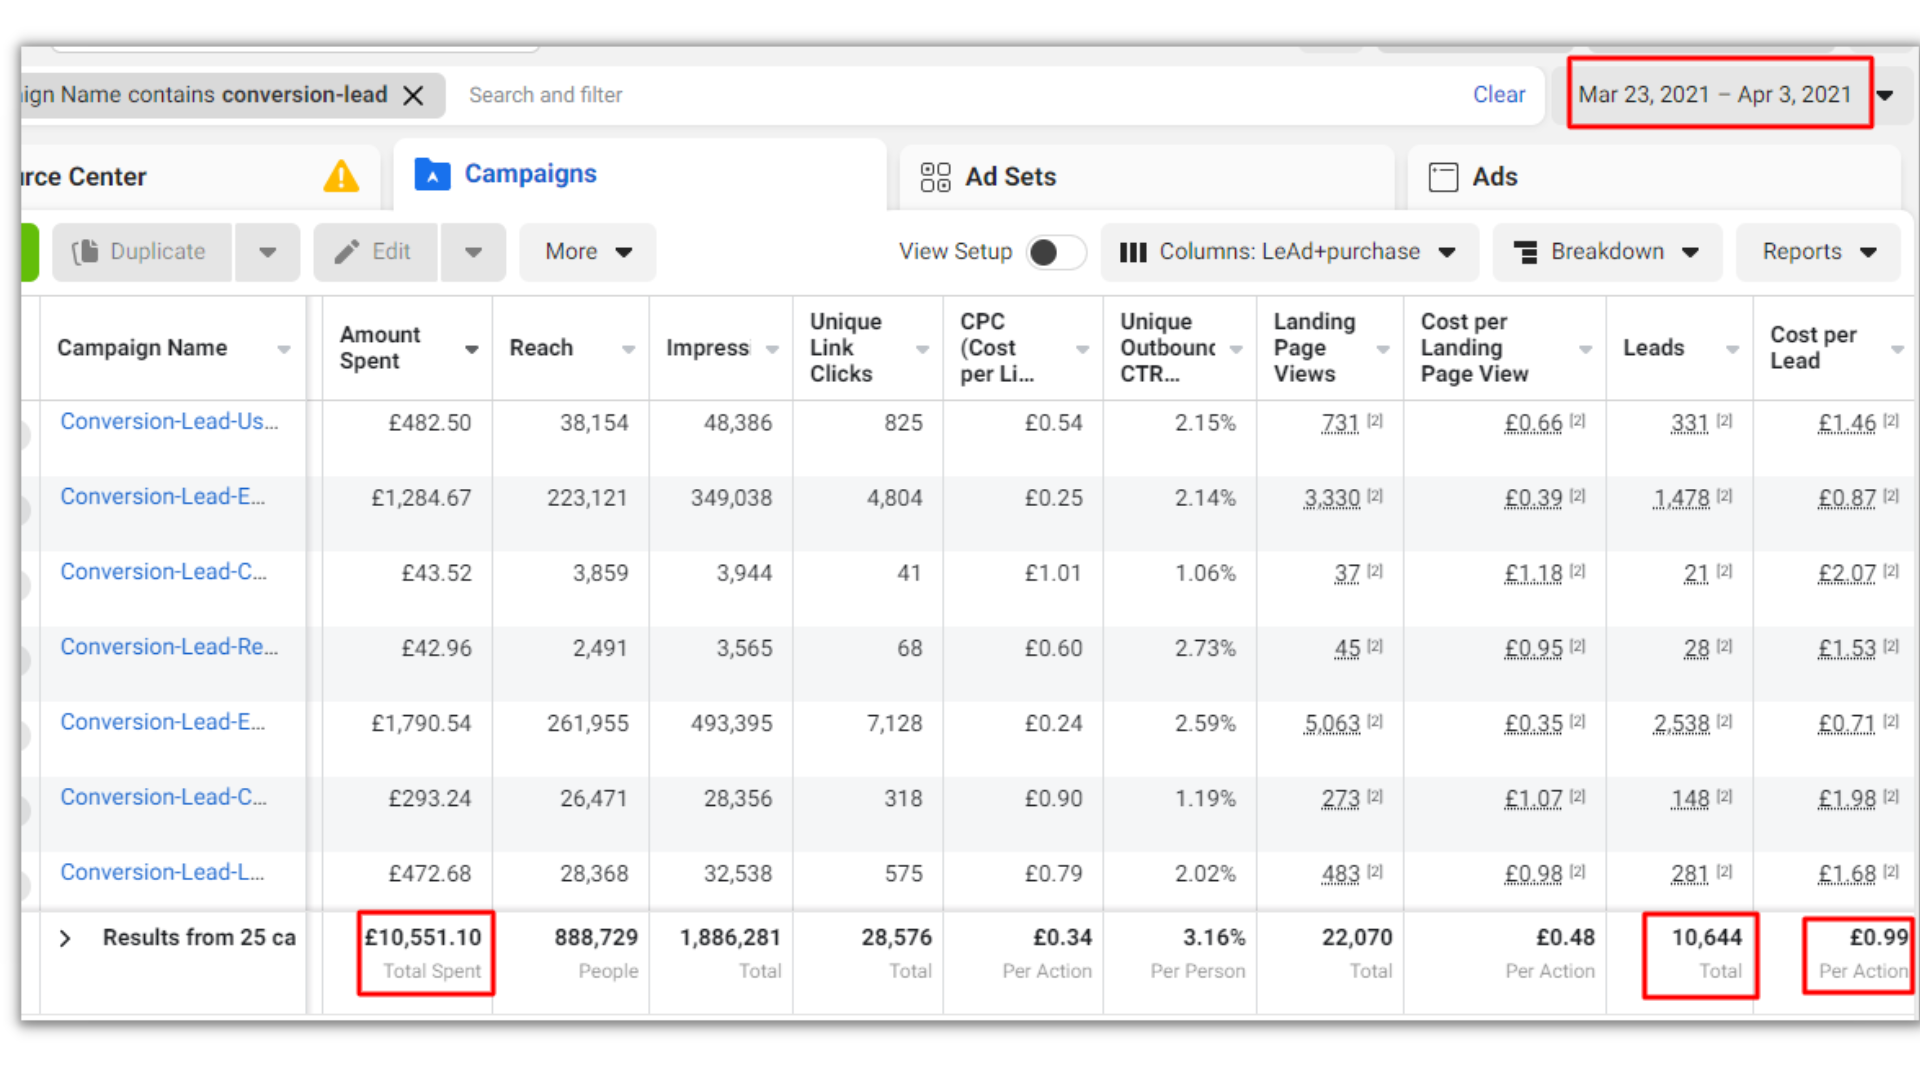Click the Columns bars icon
Image resolution: width=1920 pixels, height=1080 pixels.
click(x=1132, y=252)
